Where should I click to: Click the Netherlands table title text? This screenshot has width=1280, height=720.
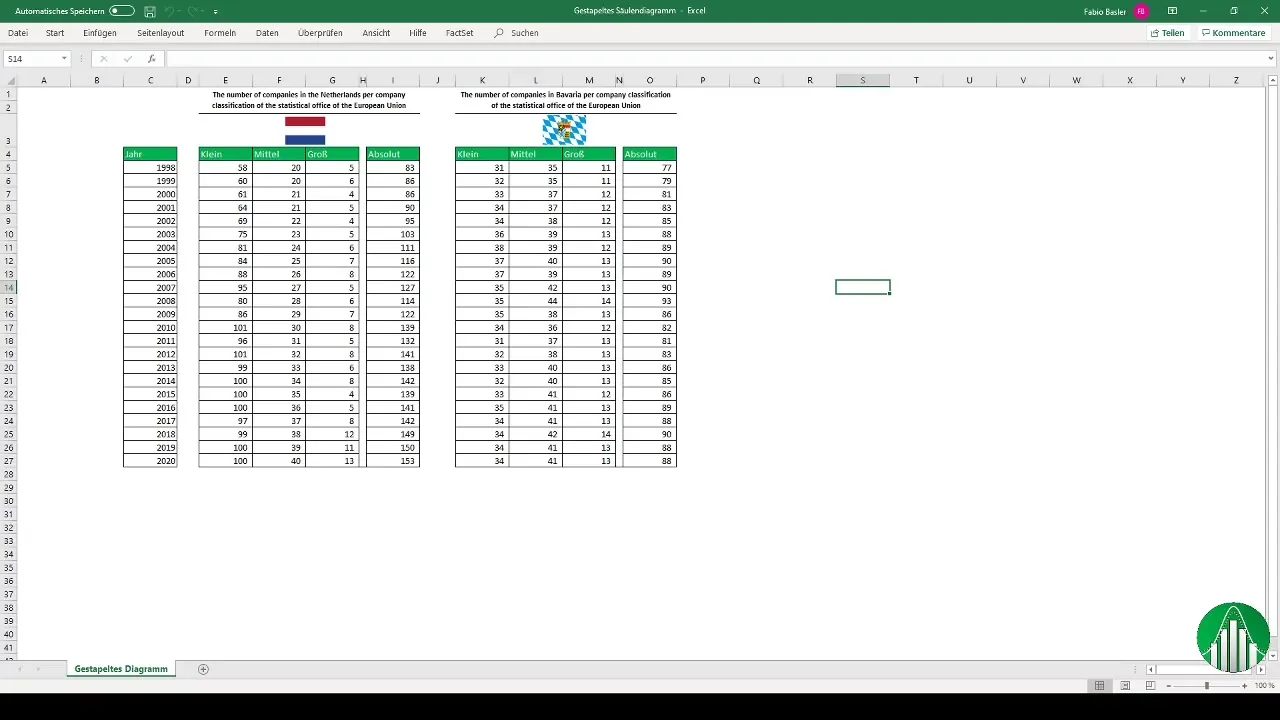(309, 100)
